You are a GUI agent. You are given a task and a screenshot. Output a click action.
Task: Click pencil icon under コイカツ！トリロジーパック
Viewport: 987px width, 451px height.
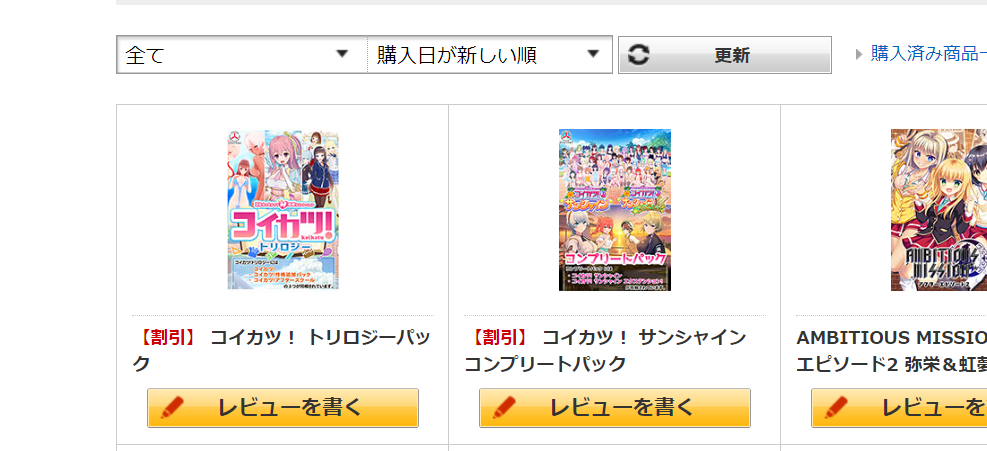click(172, 408)
